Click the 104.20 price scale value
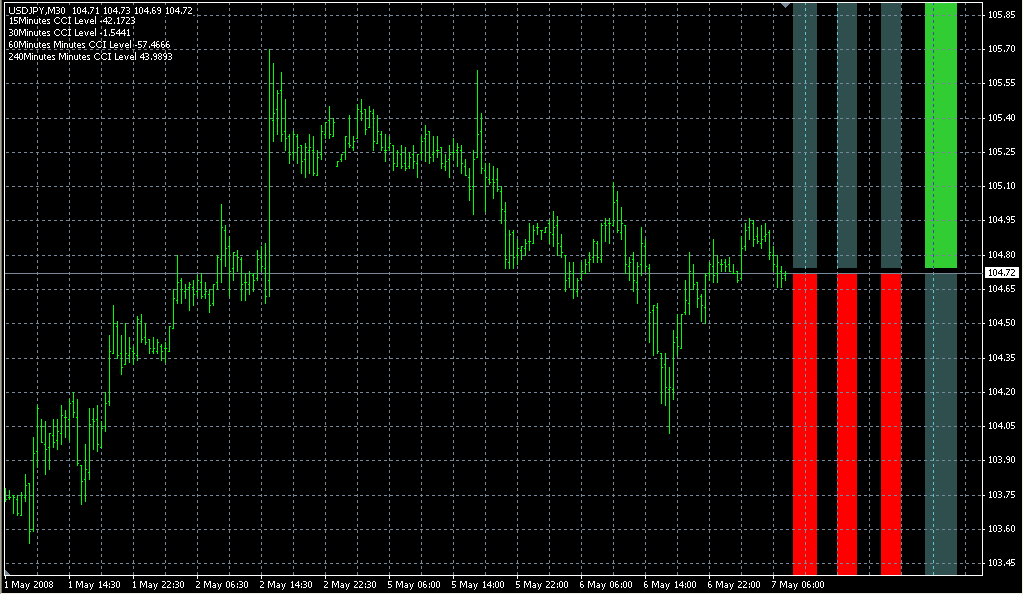Screen dimensions: 1024x594 coord(1002,392)
